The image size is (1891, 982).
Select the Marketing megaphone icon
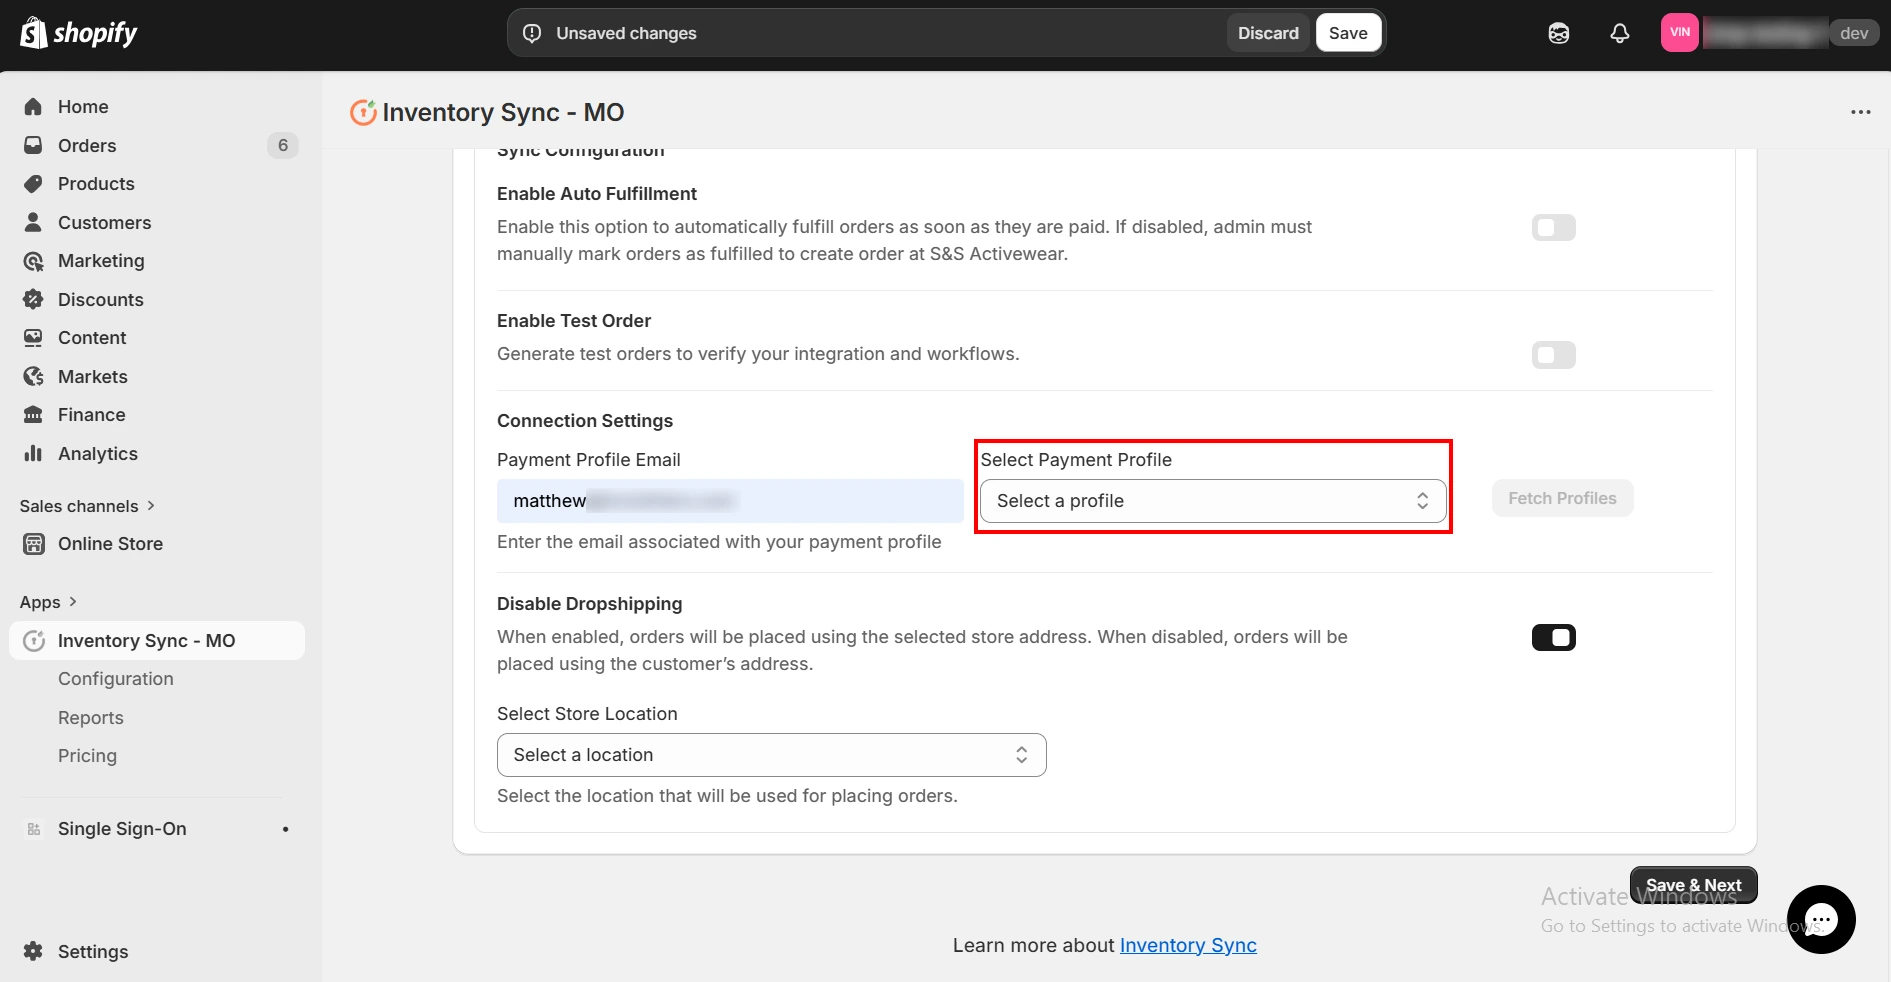(x=33, y=261)
